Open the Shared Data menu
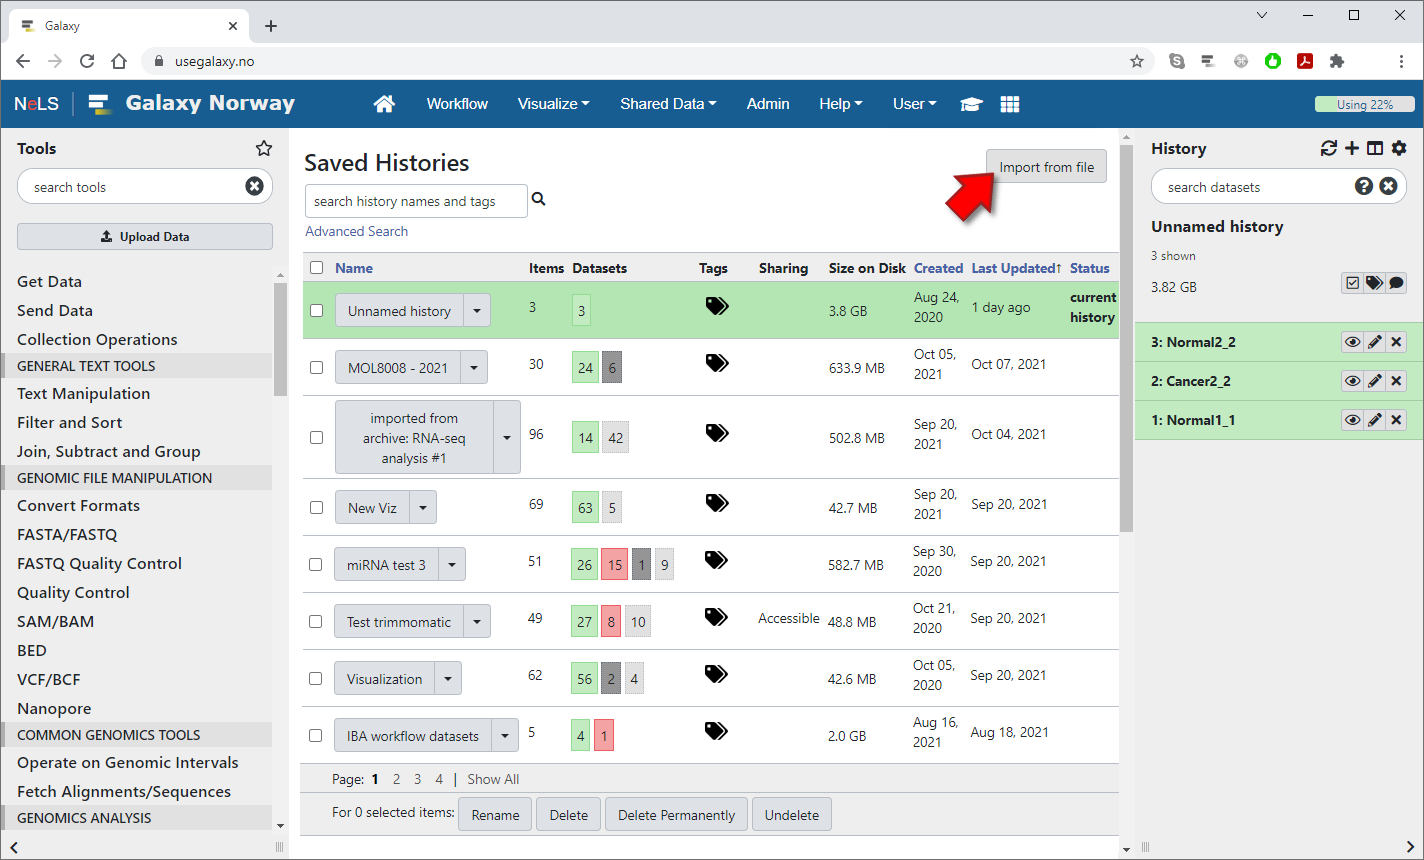Image resolution: width=1424 pixels, height=860 pixels. pyautogui.click(x=667, y=104)
